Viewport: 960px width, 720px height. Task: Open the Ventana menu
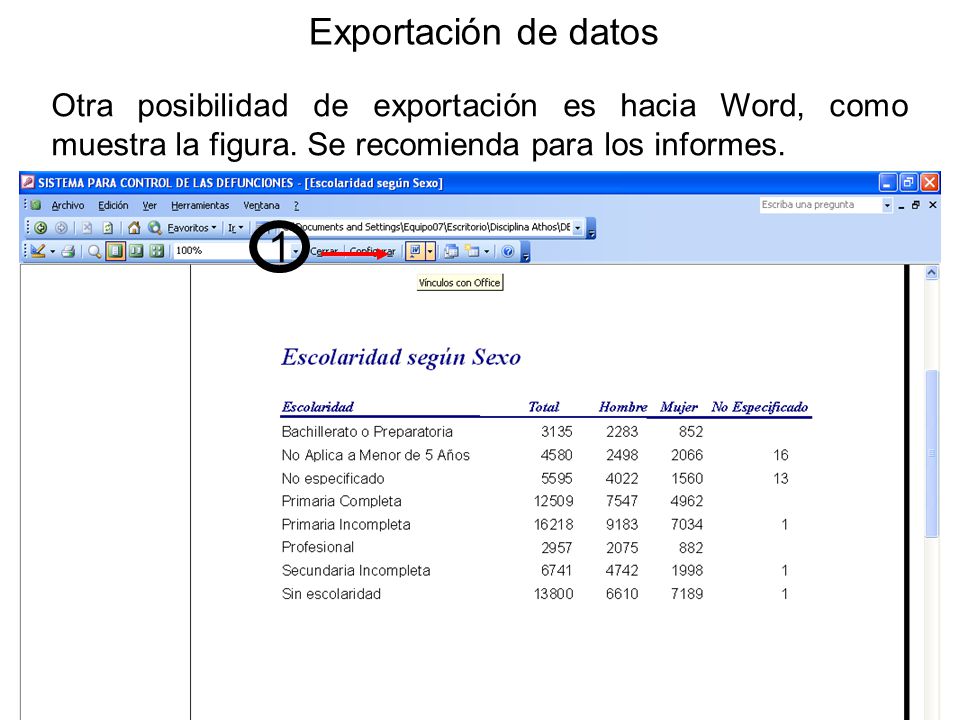click(x=261, y=206)
